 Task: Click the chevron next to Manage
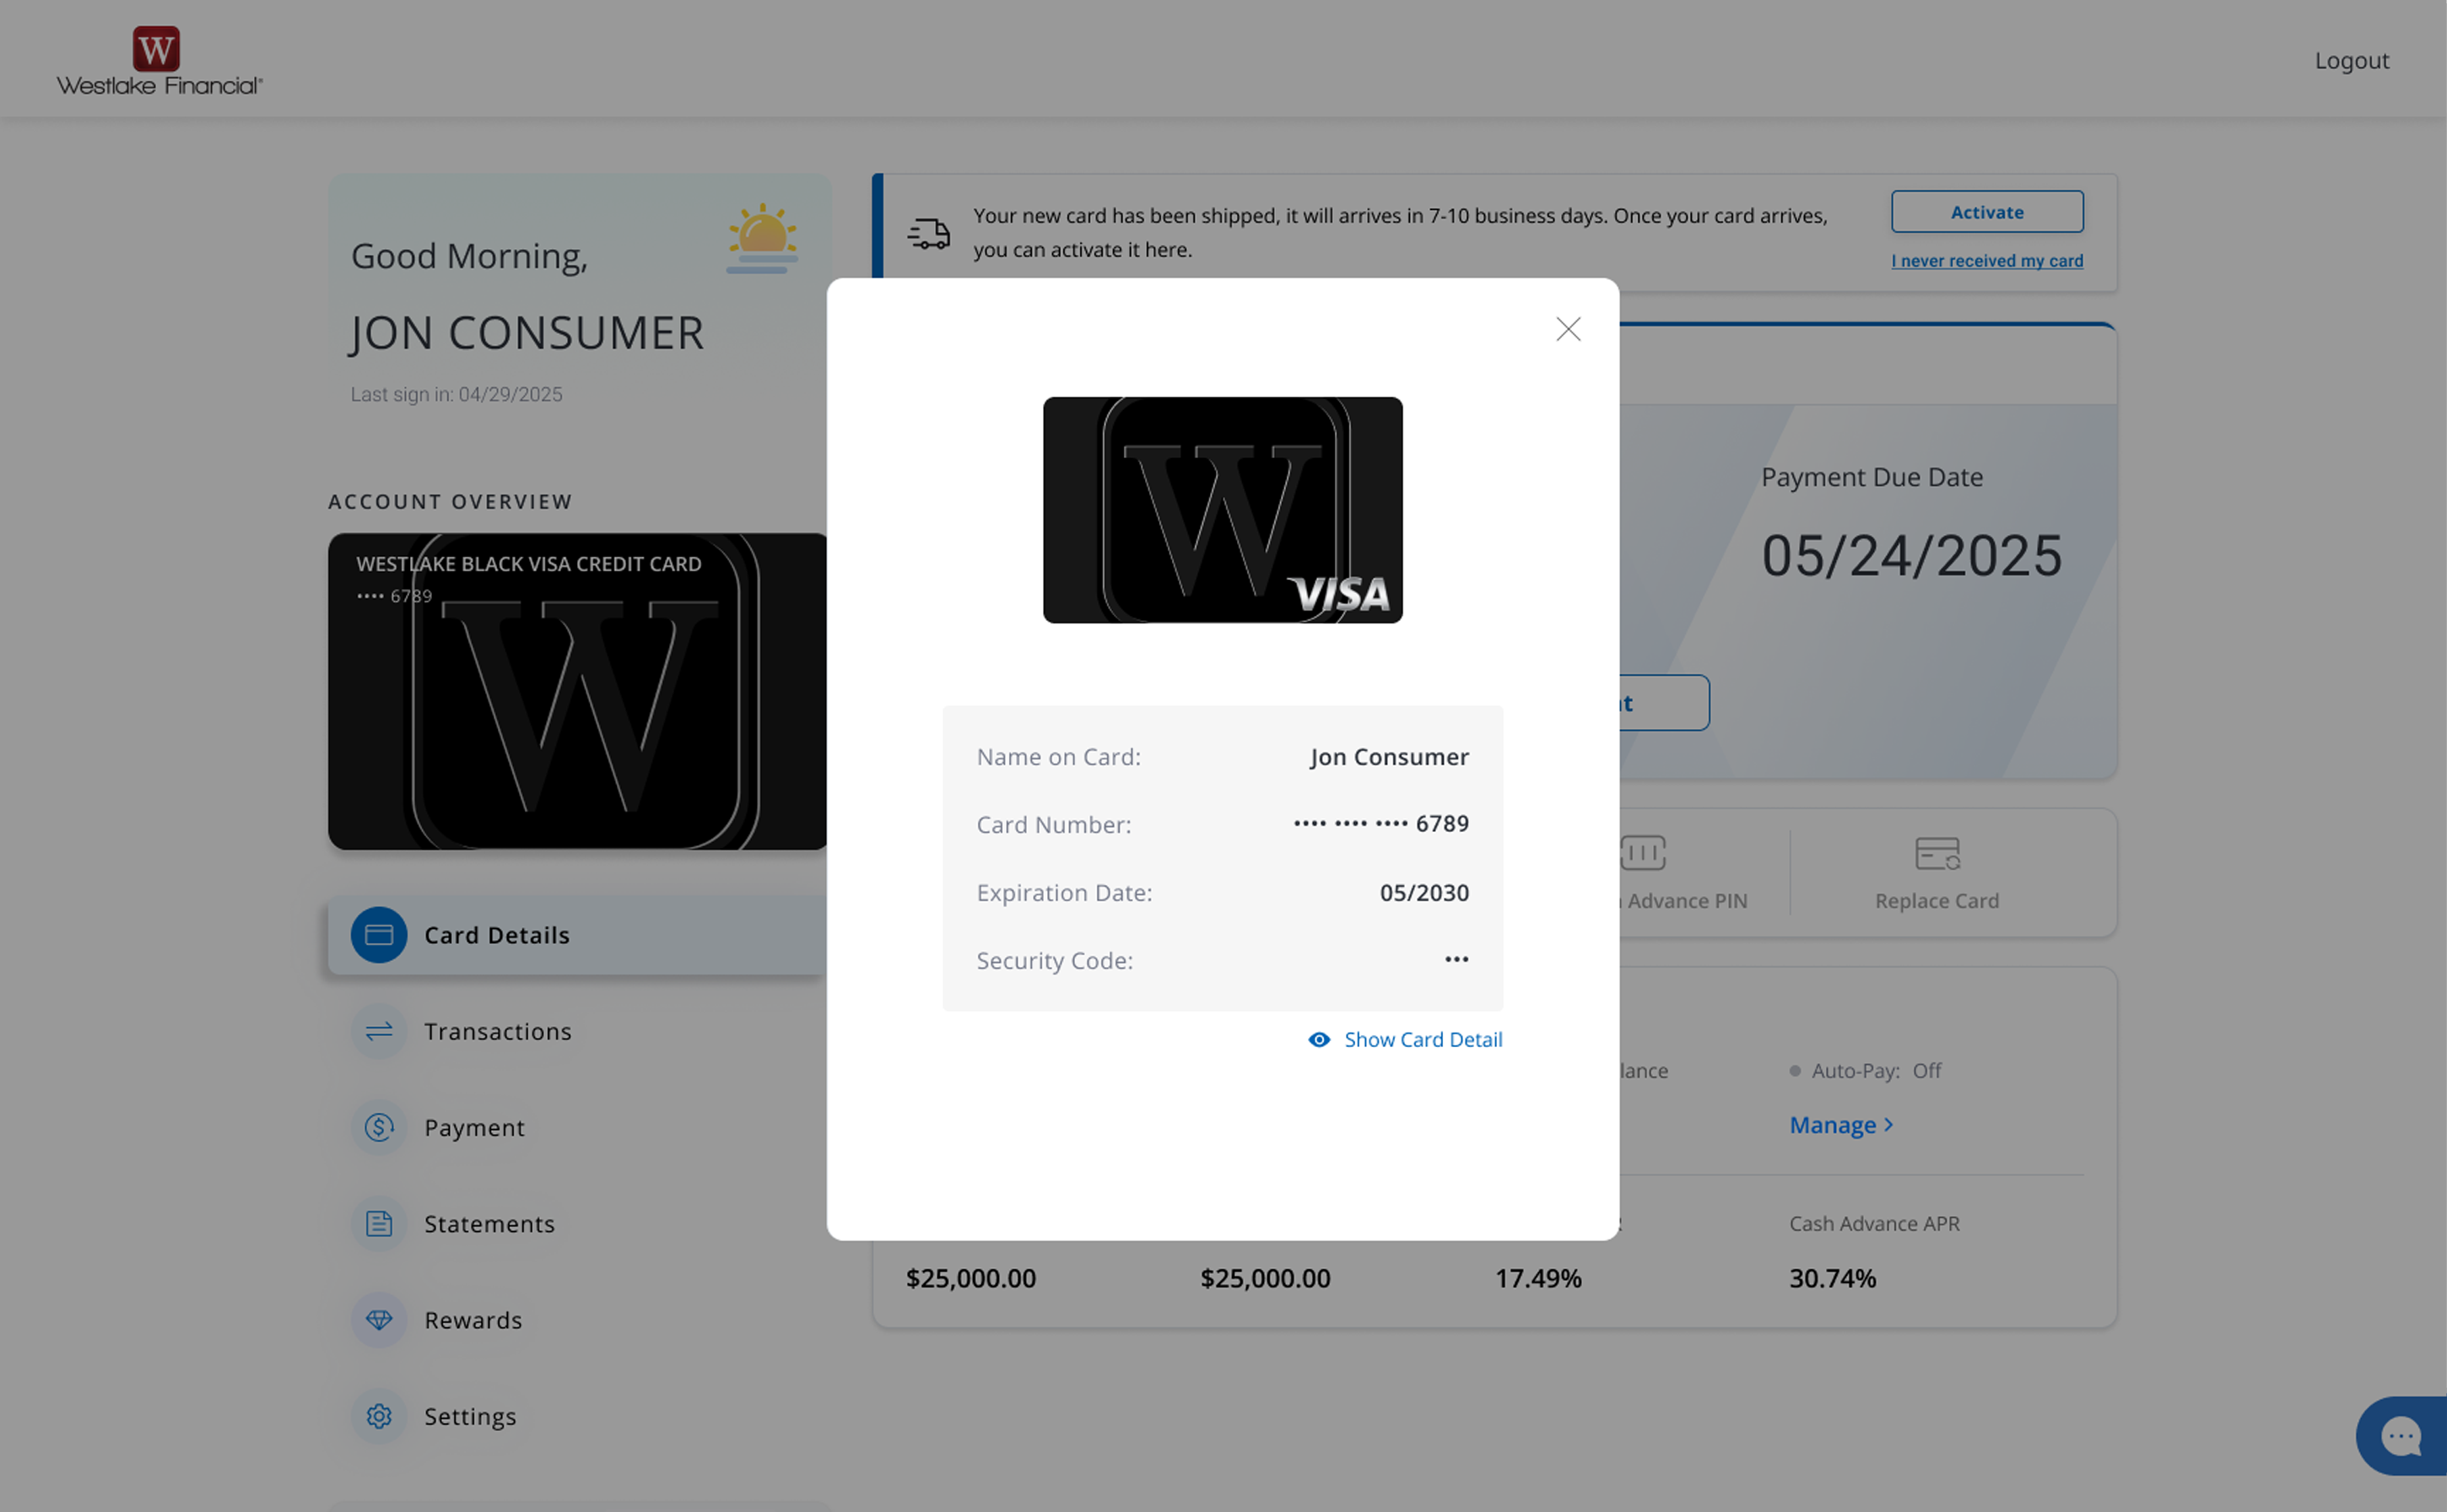(1888, 1125)
